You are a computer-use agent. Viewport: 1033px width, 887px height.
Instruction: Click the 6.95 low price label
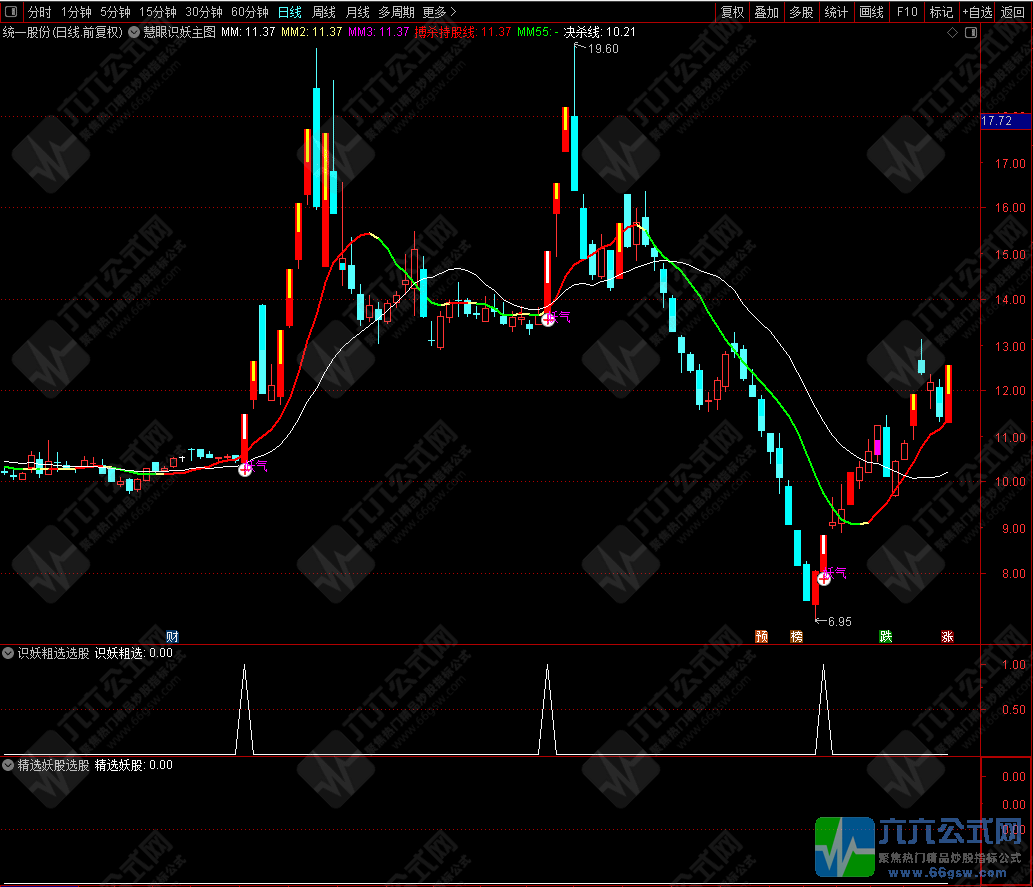point(839,621)
